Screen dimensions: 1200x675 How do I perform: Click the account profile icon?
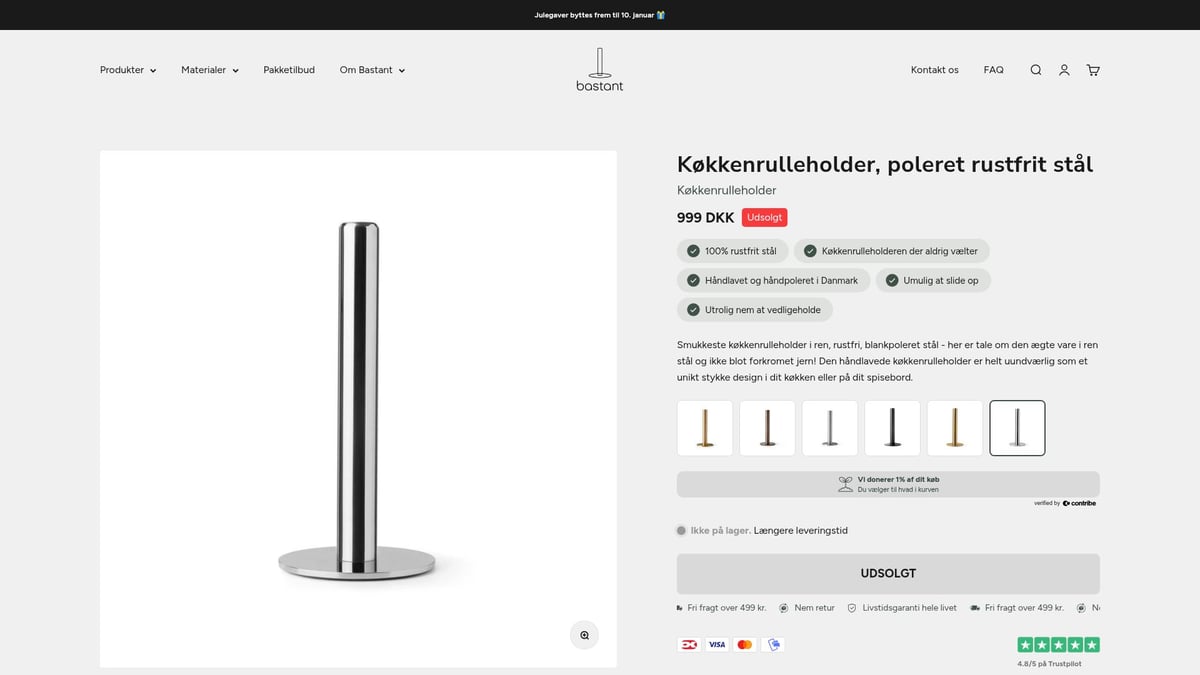tap(1064, 70)
